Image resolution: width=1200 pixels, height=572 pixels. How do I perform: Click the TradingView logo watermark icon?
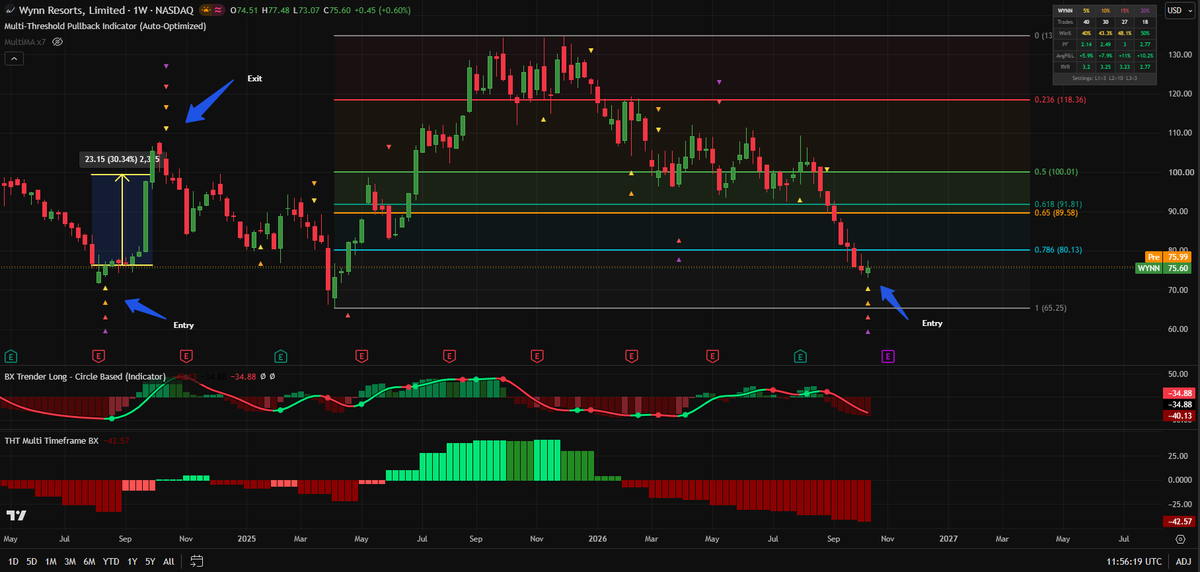point(16,515)
